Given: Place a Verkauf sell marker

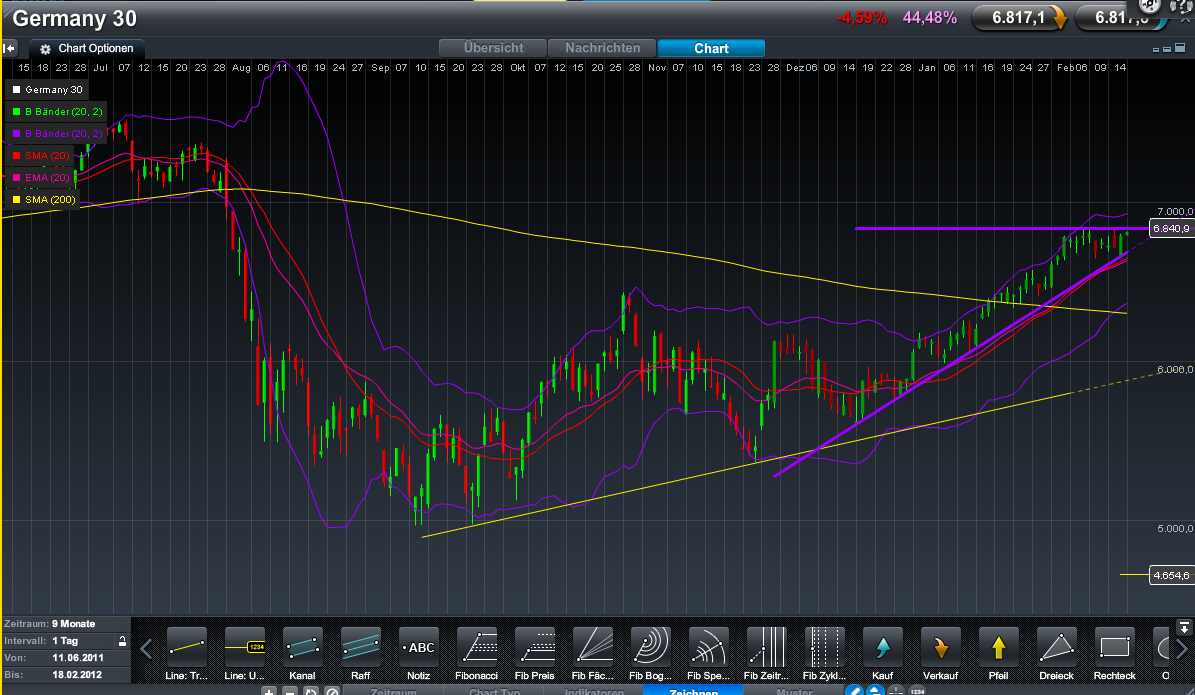Looking at the screenshot, I should [941, 647].
